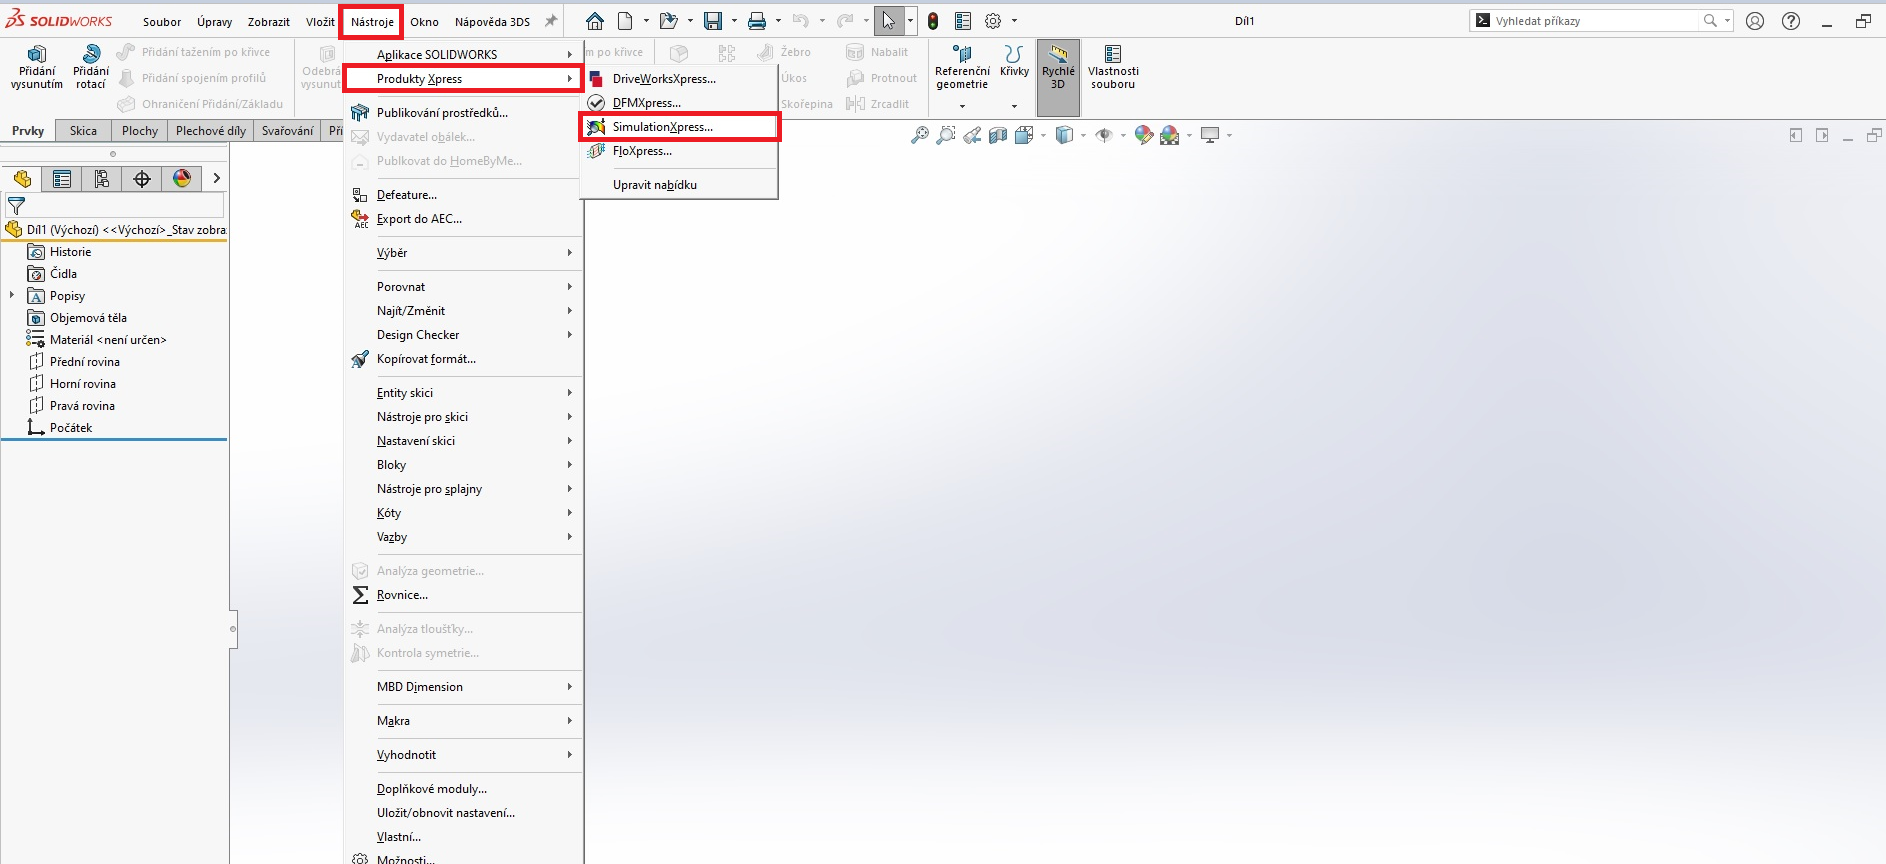Click the Open folder icon
Viewport: 1886px width, 864px height.
[x=668, y=21]
